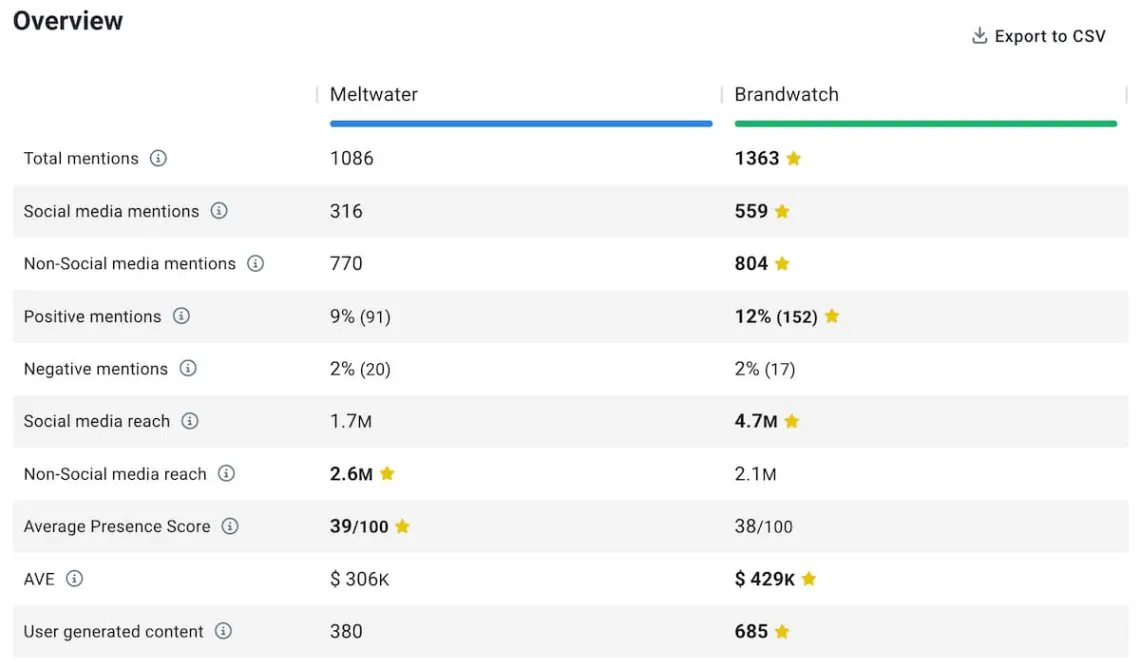The height and width of the screenshot is (669, 1140).
Task: Click the info icon next to Social media reach
Action: click(x=190, y=421)
